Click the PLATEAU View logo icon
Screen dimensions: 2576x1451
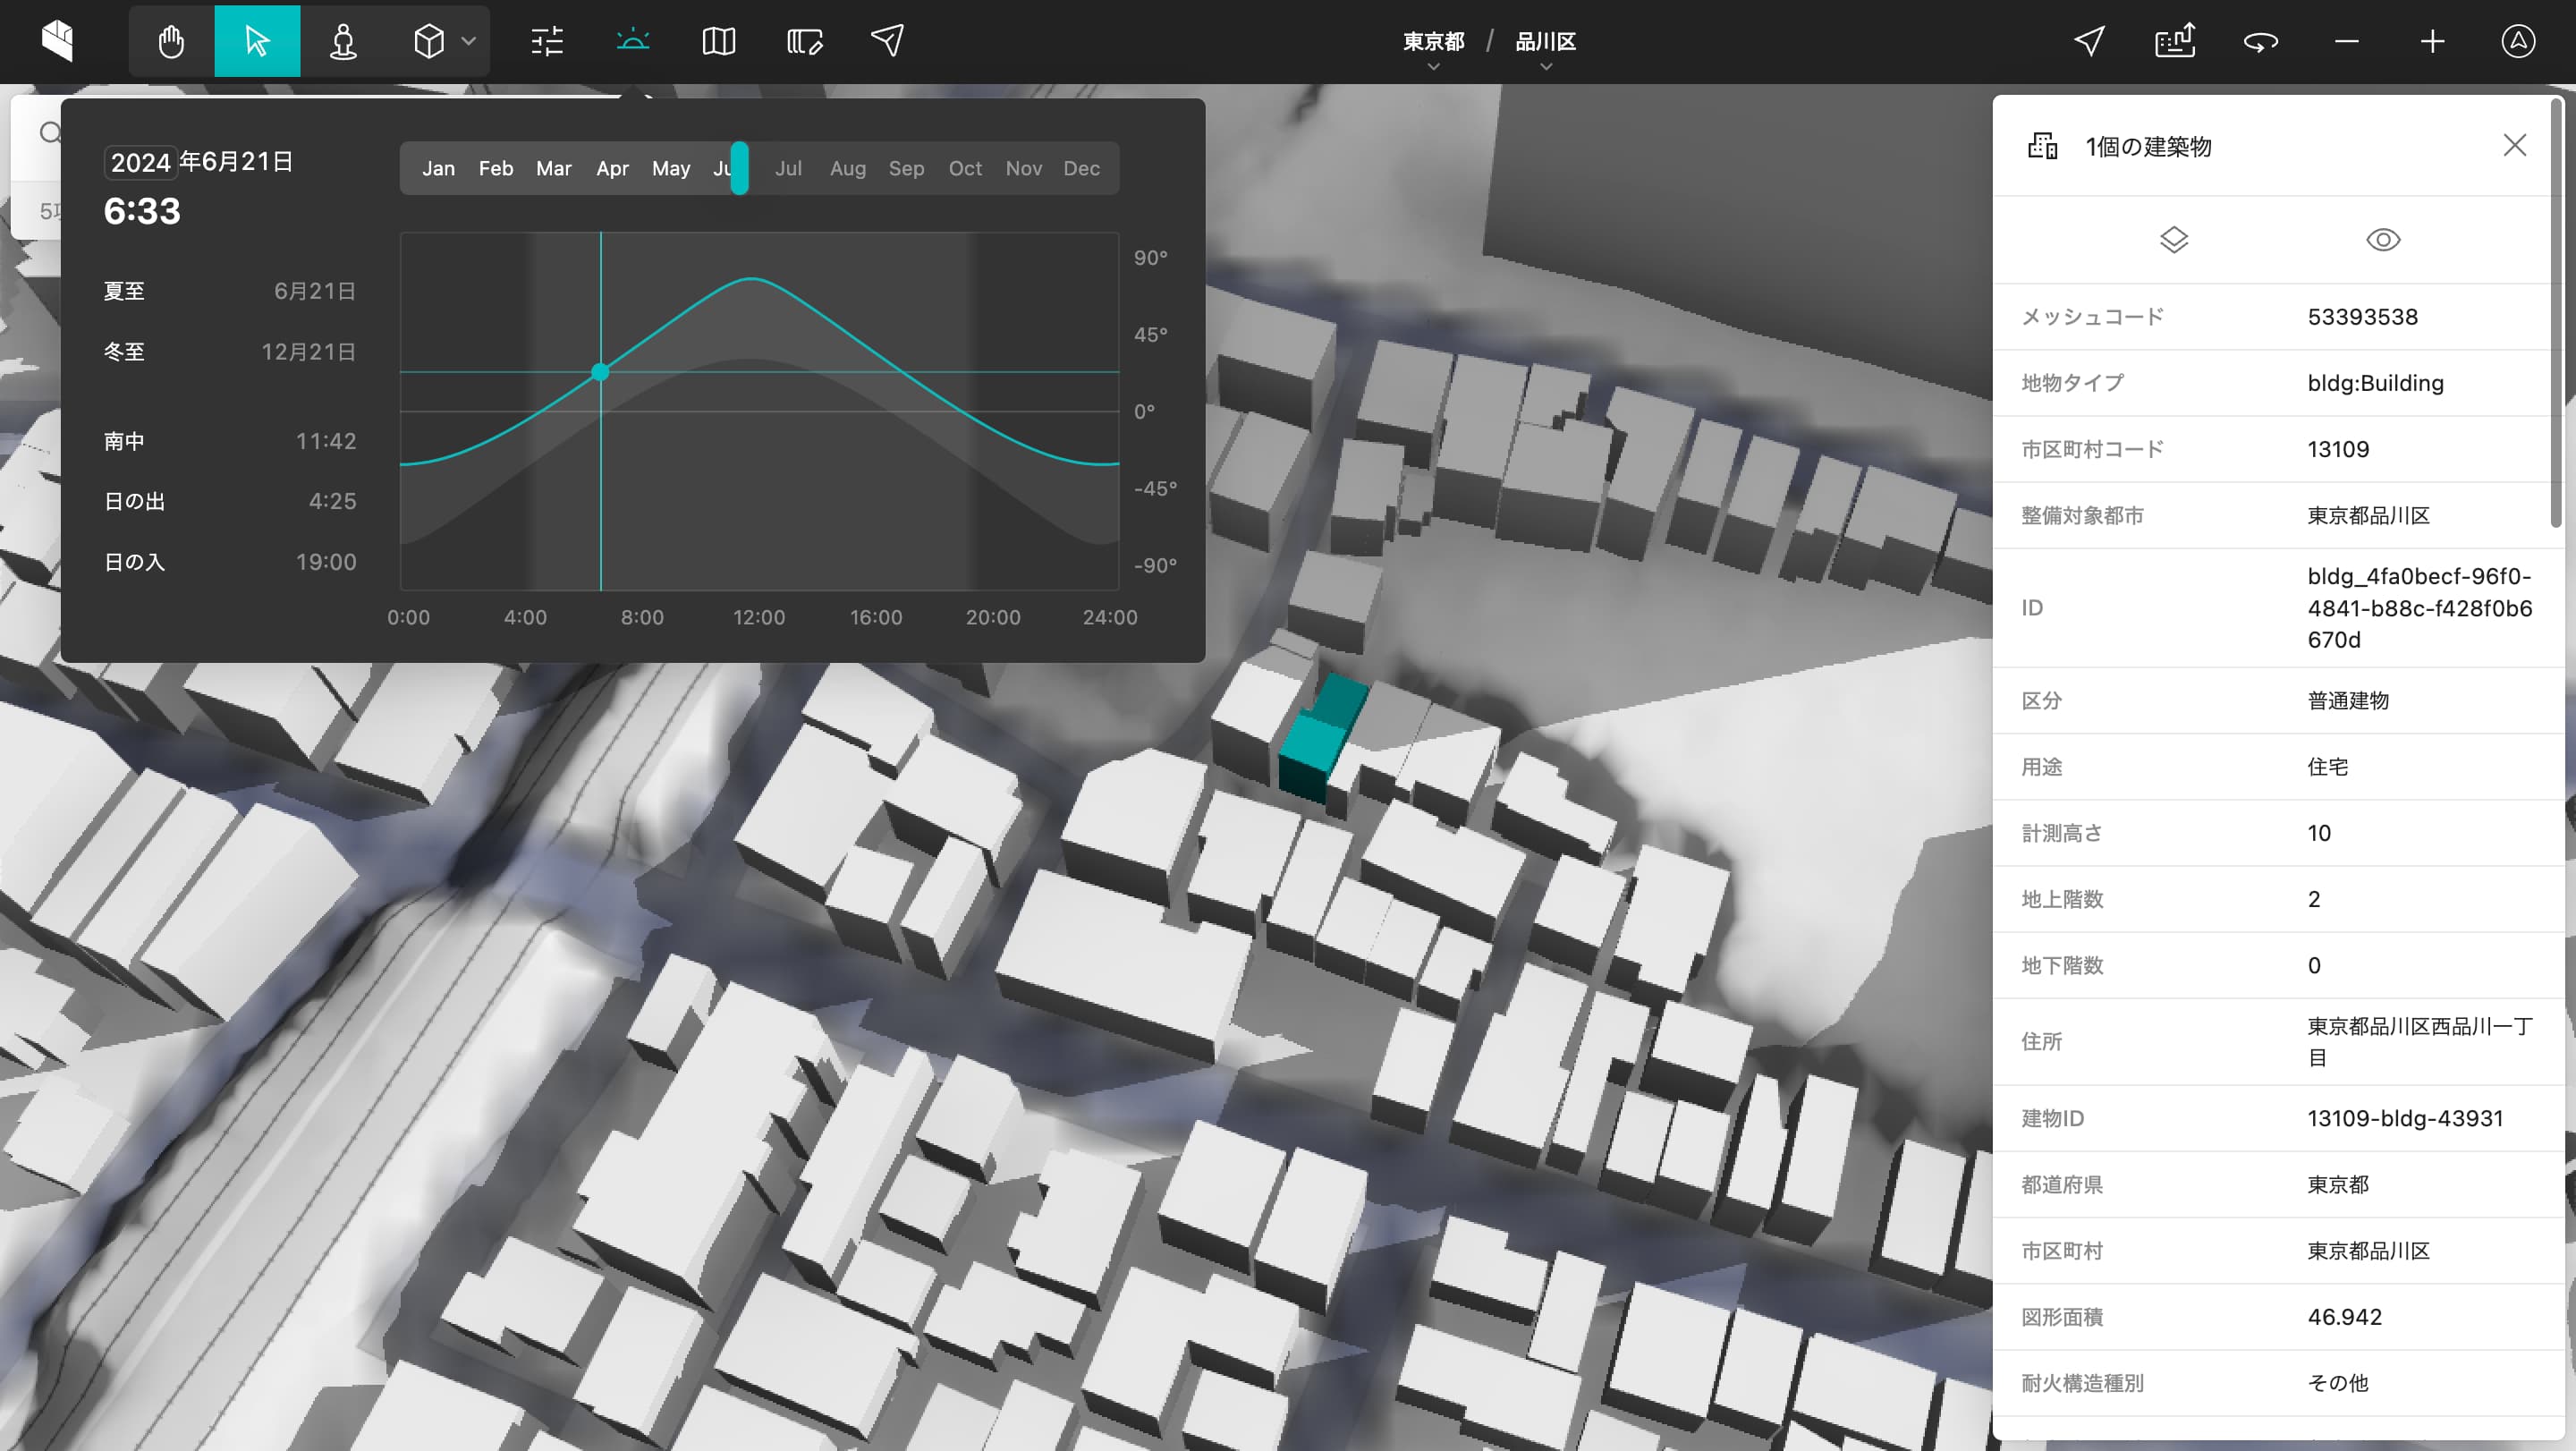point(58,41)
